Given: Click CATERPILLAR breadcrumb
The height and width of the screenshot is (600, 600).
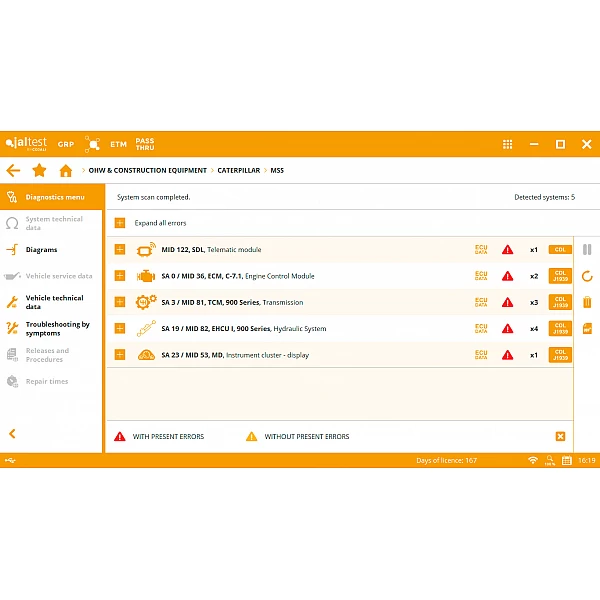Looking at the screenshot, I should click(x=239, y=170).
